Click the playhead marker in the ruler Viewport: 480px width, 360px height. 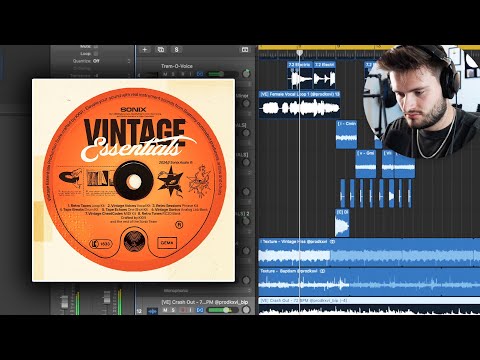(x=300, y=53)
